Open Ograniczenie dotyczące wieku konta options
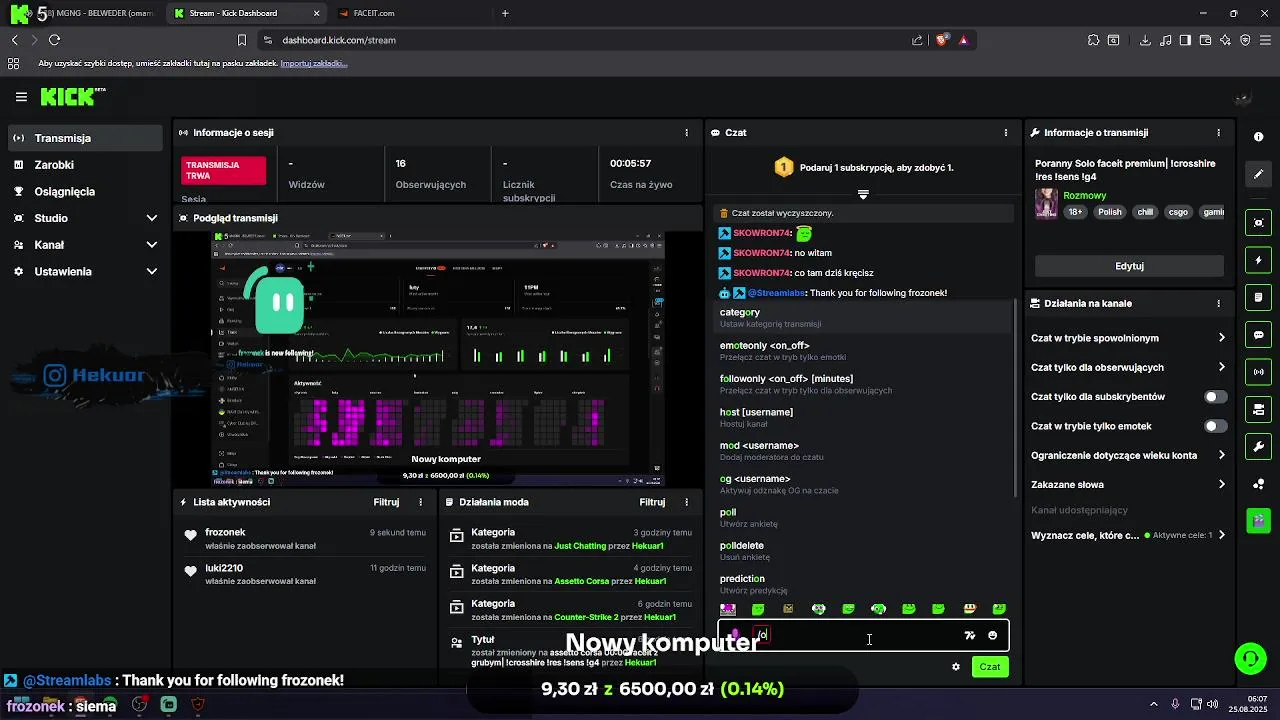Screen dimensions: 1280x720 [1128, 455]
